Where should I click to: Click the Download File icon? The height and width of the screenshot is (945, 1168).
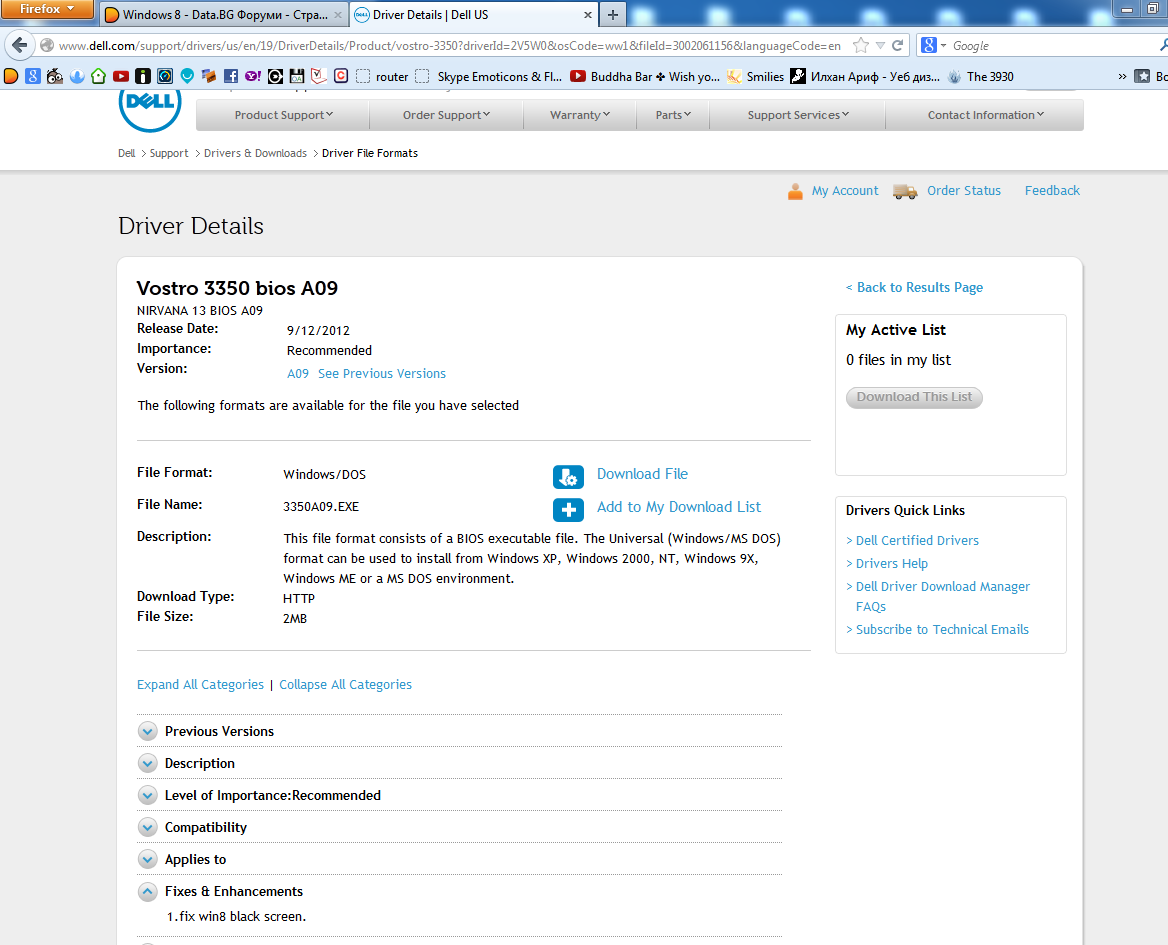pyautogui.click(x=568, y=477)
